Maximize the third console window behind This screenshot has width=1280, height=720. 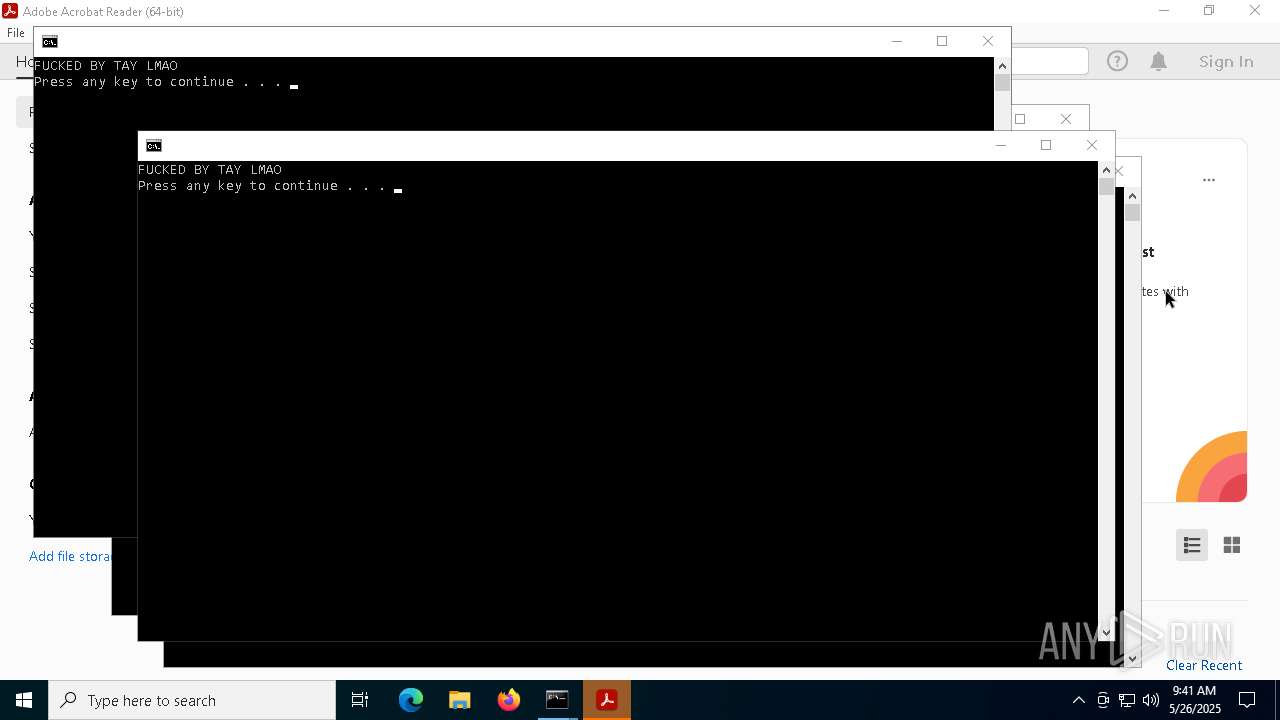[1020, 119]
